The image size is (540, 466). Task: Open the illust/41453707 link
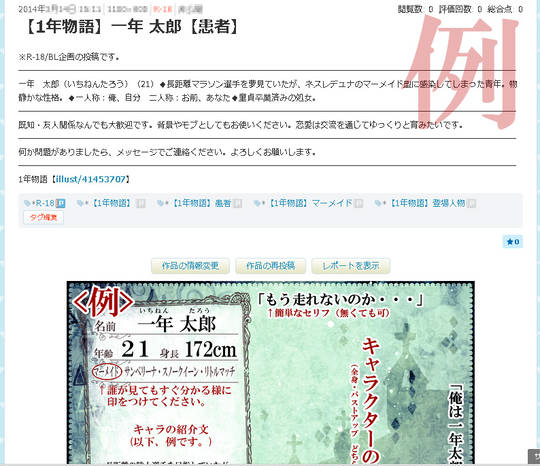pos(91,179)
